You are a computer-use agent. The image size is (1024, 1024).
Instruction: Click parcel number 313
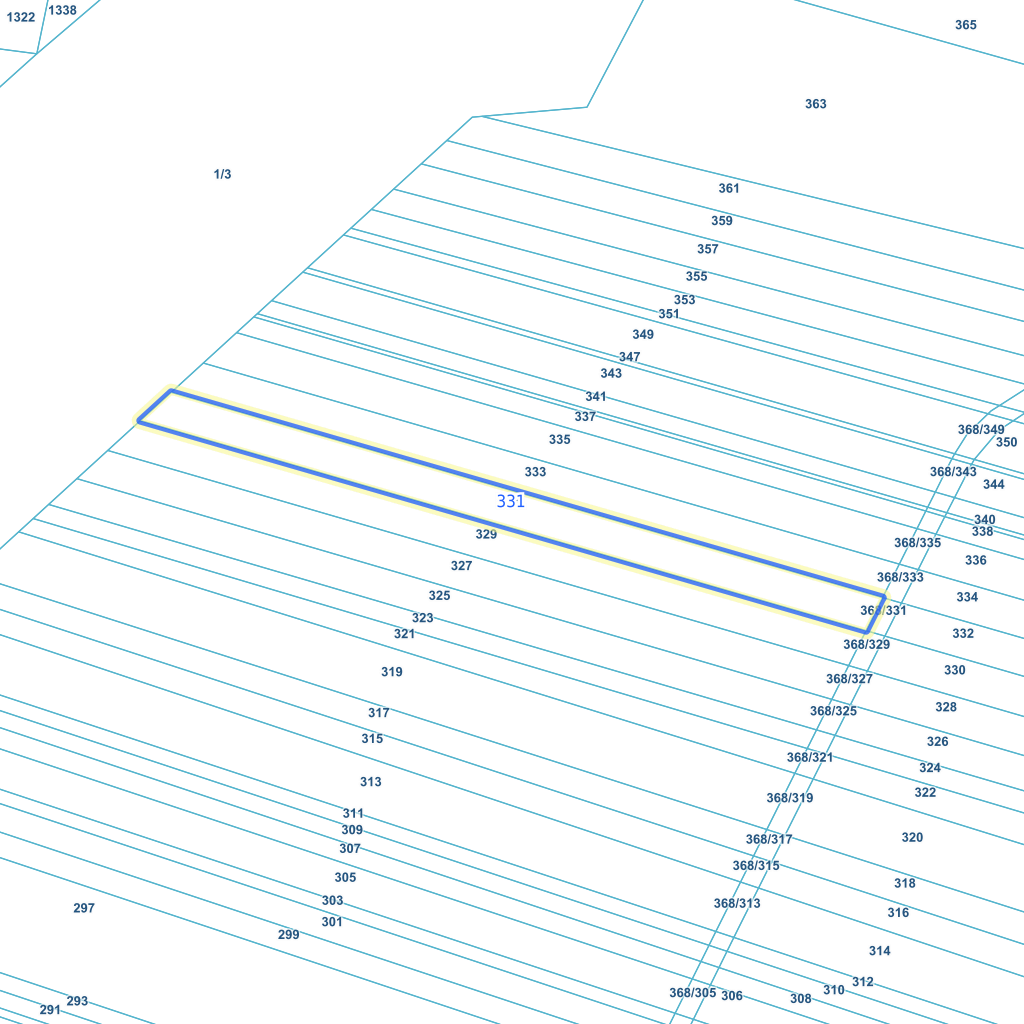click(371, 782)
